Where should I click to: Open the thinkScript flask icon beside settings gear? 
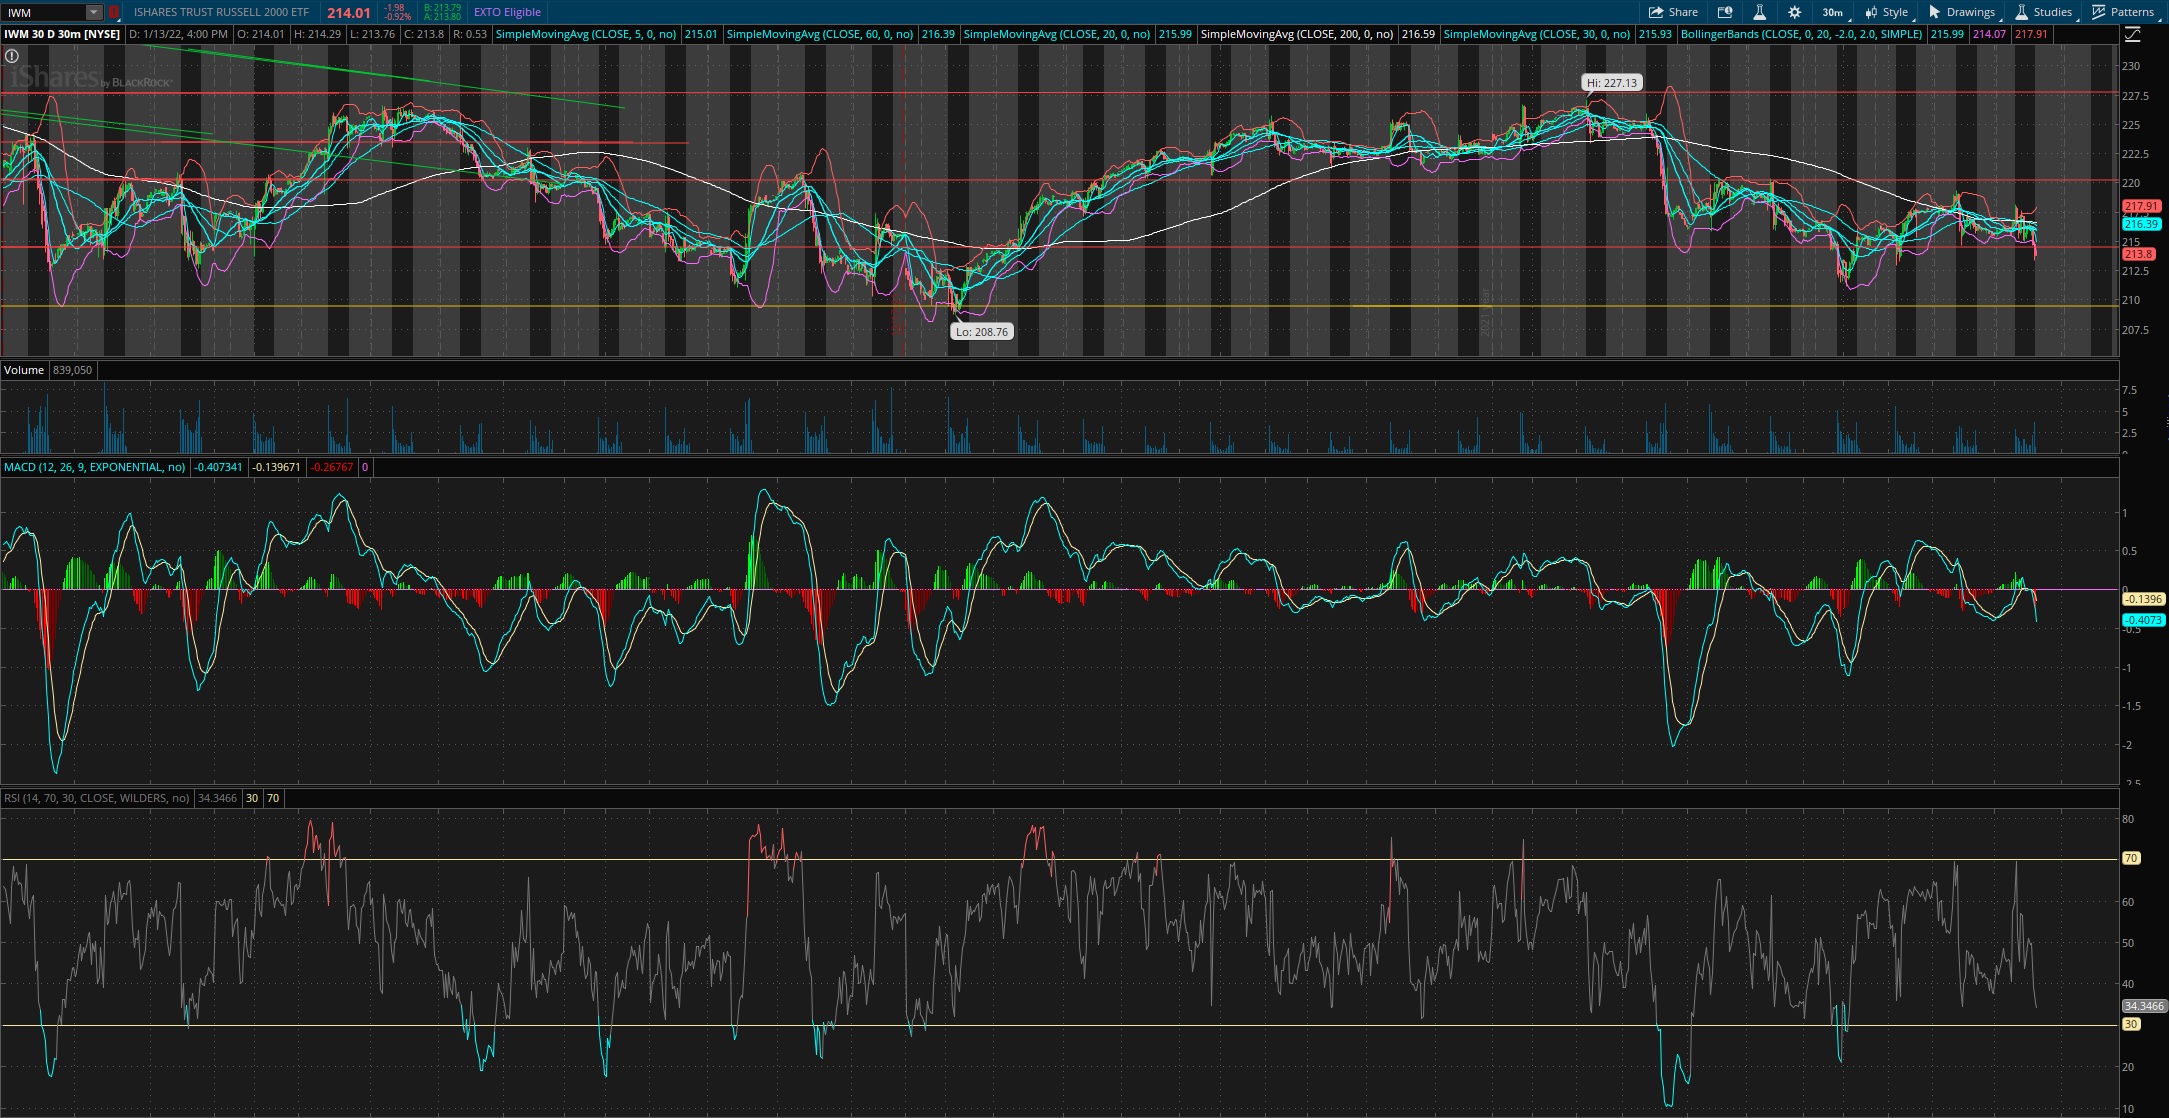pyautogui.click(x=1759, y=12)
